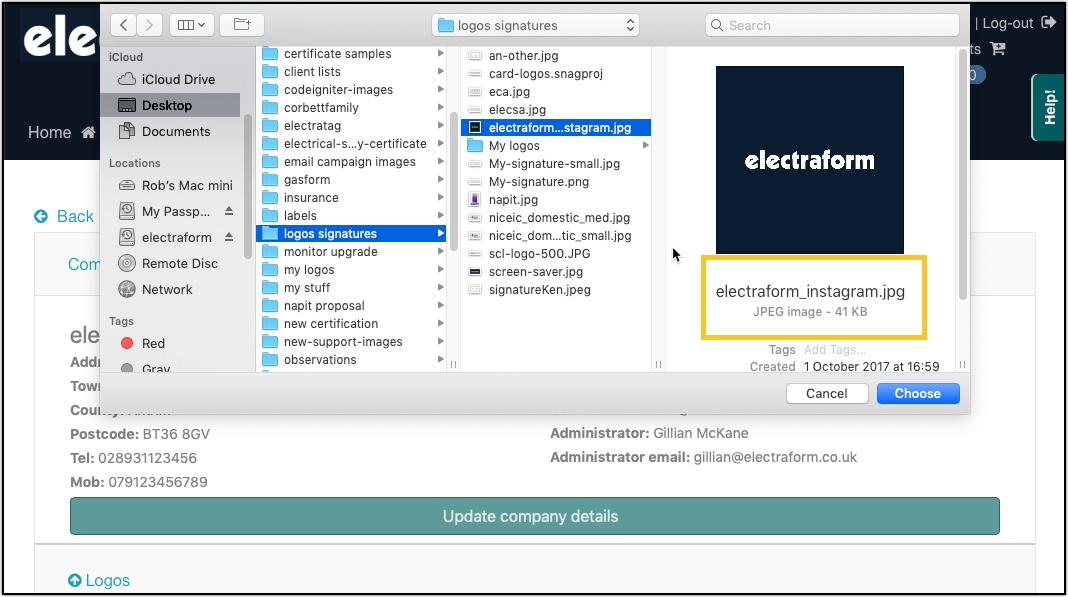Expand the insurance folder arrow
The height and width of the screenshot is (597, 1068).
(x=441, y=198)
